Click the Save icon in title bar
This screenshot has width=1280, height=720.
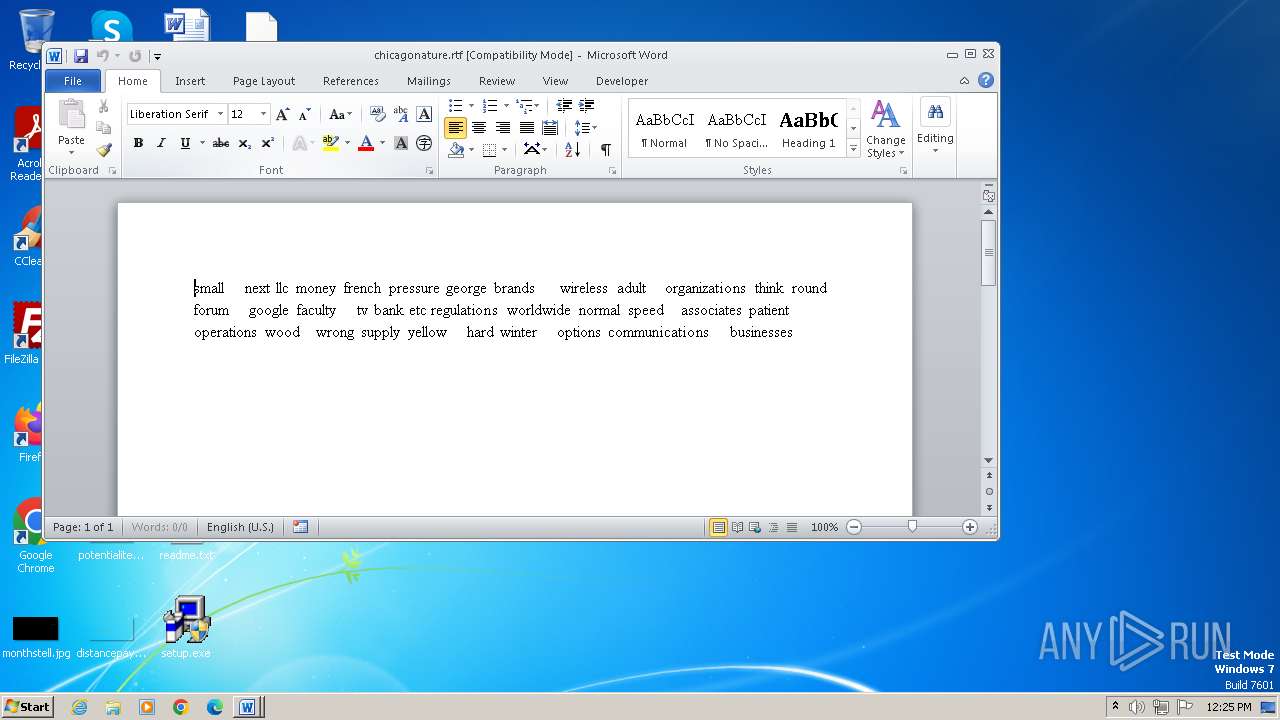[81, 56]
